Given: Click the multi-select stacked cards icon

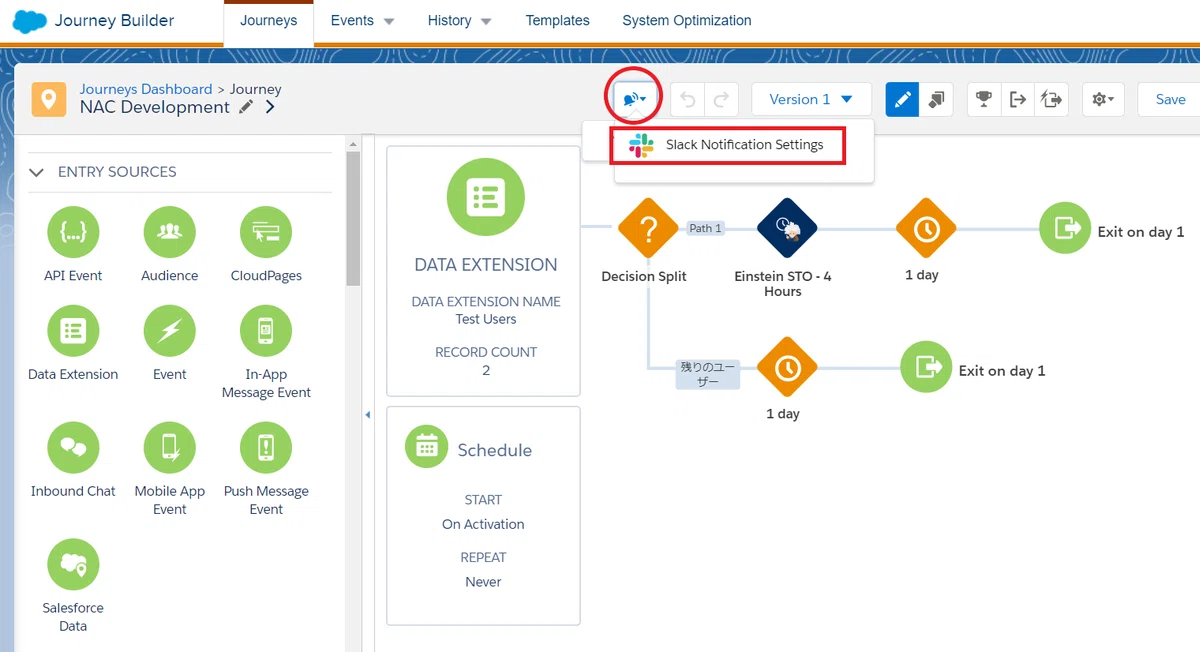Looking at the screenshot, I should (937, 99).
